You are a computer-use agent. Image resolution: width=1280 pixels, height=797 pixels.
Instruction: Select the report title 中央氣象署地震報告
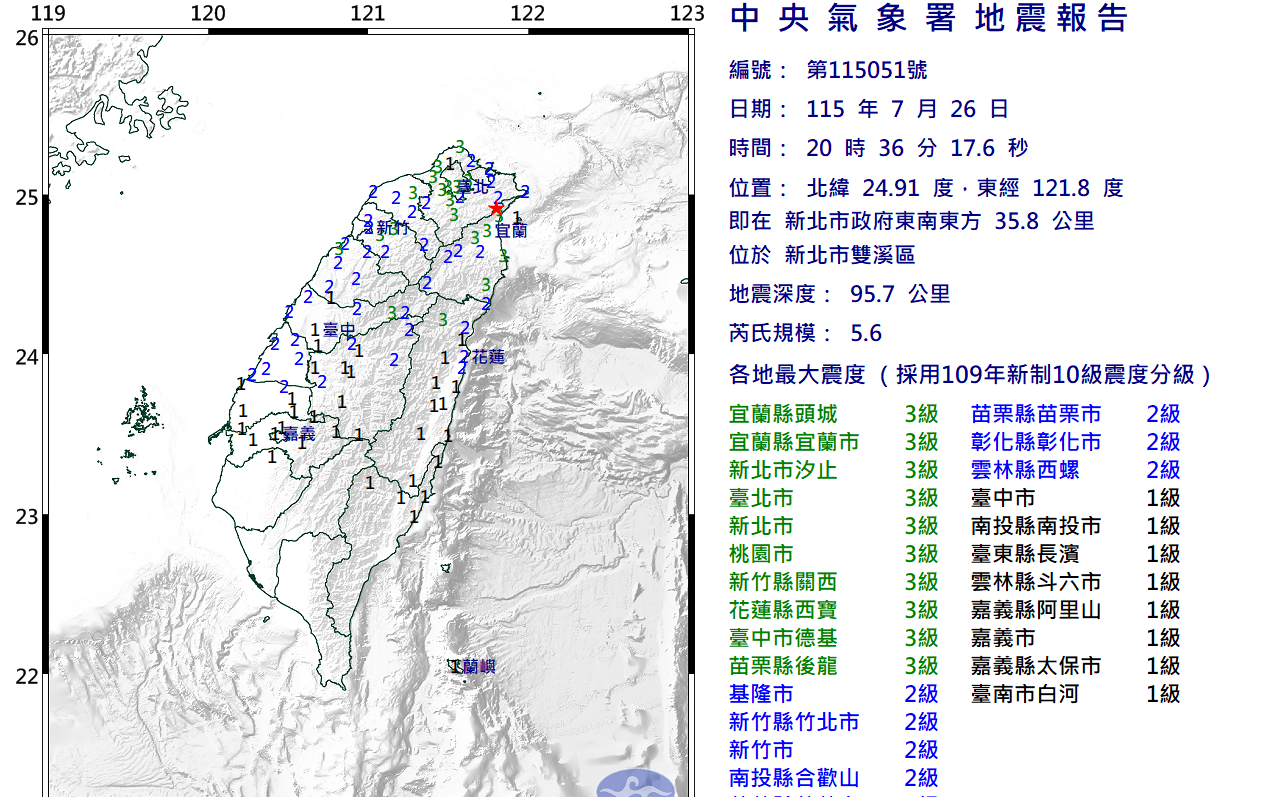click(x=930, y=18)
